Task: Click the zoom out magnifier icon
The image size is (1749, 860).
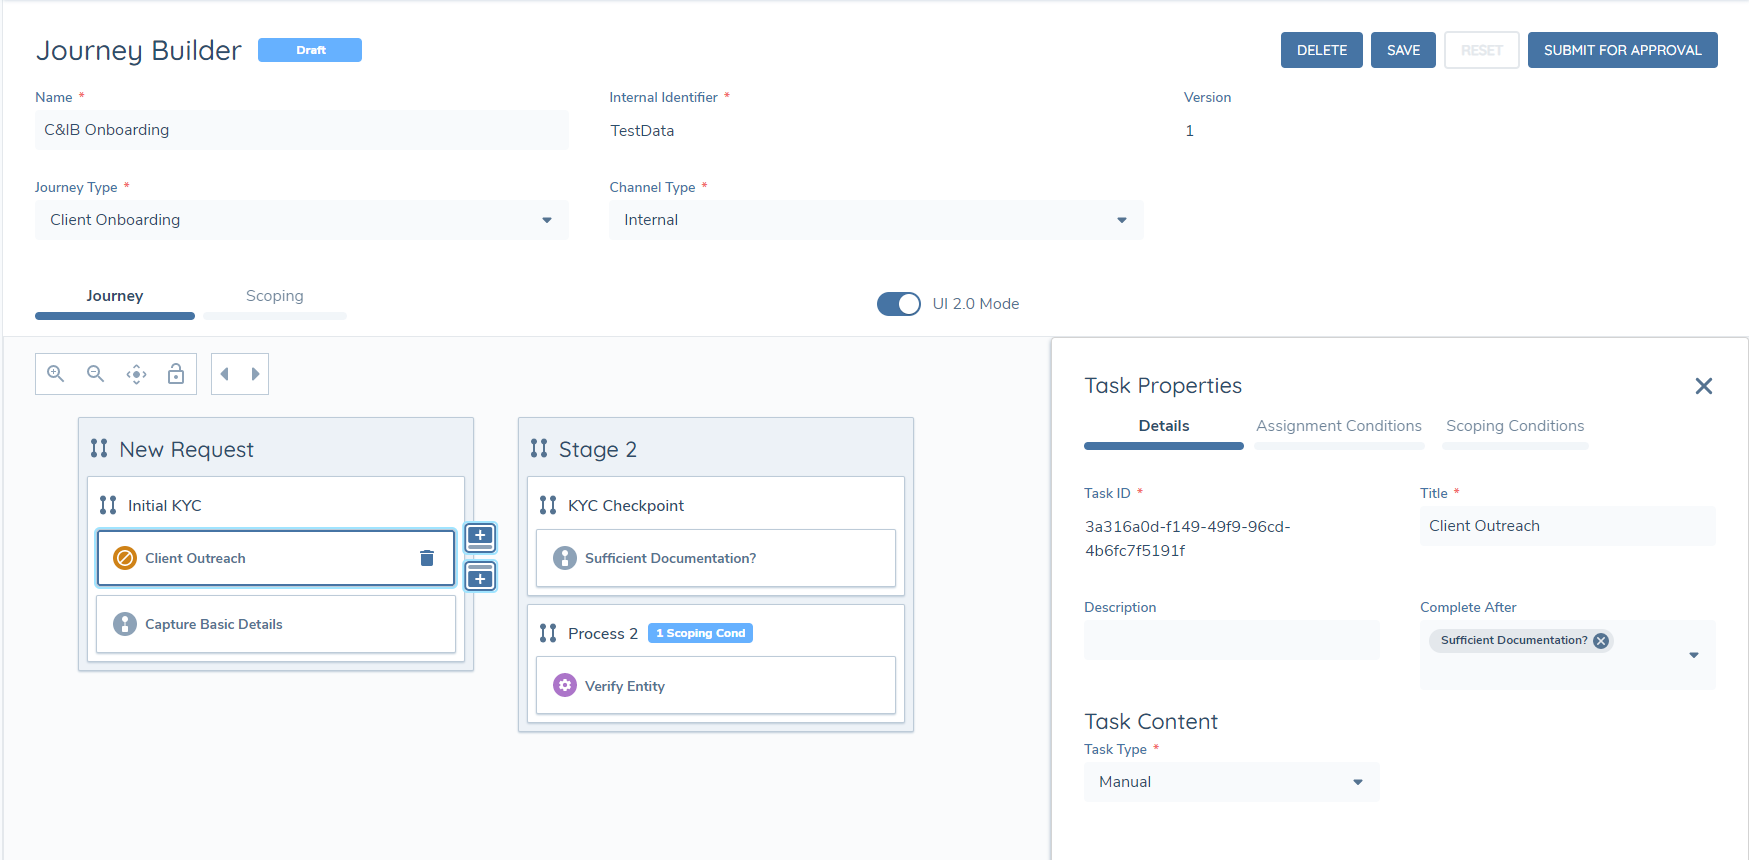Action: pos(96,374)
